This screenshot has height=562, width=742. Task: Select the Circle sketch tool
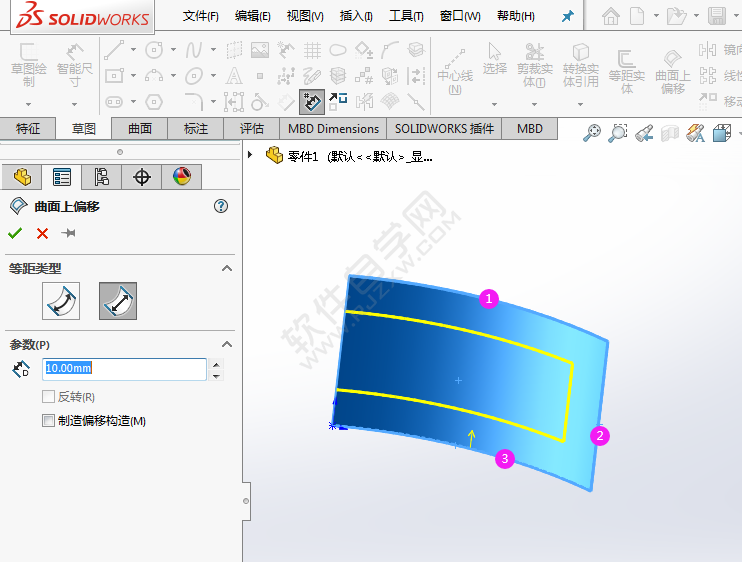154,50
